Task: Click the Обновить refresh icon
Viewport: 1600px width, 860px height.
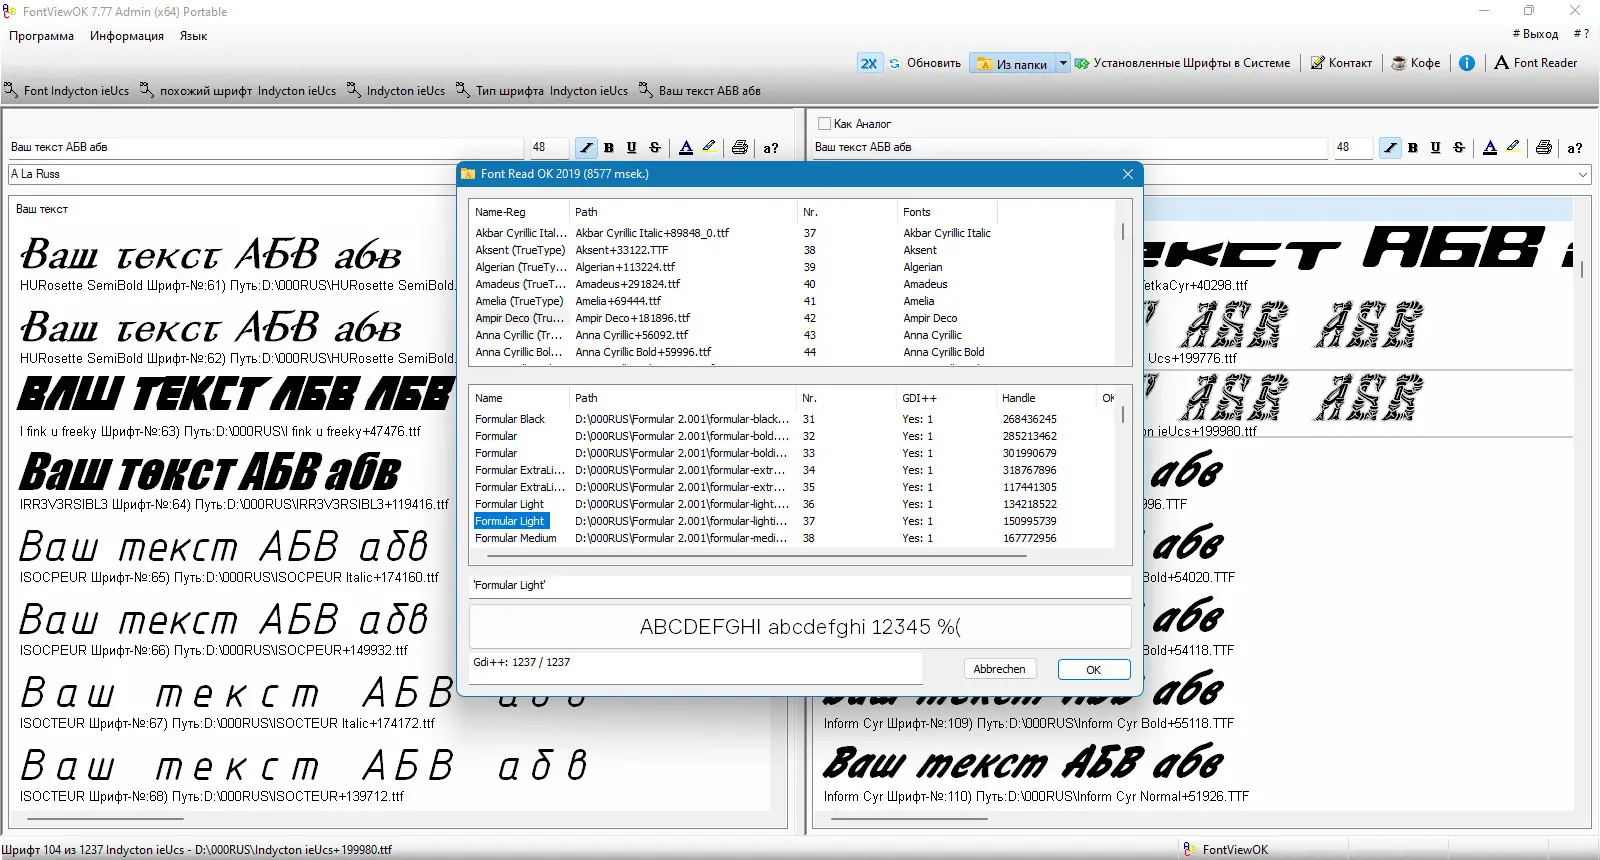Action: click(x=895, y=63)
